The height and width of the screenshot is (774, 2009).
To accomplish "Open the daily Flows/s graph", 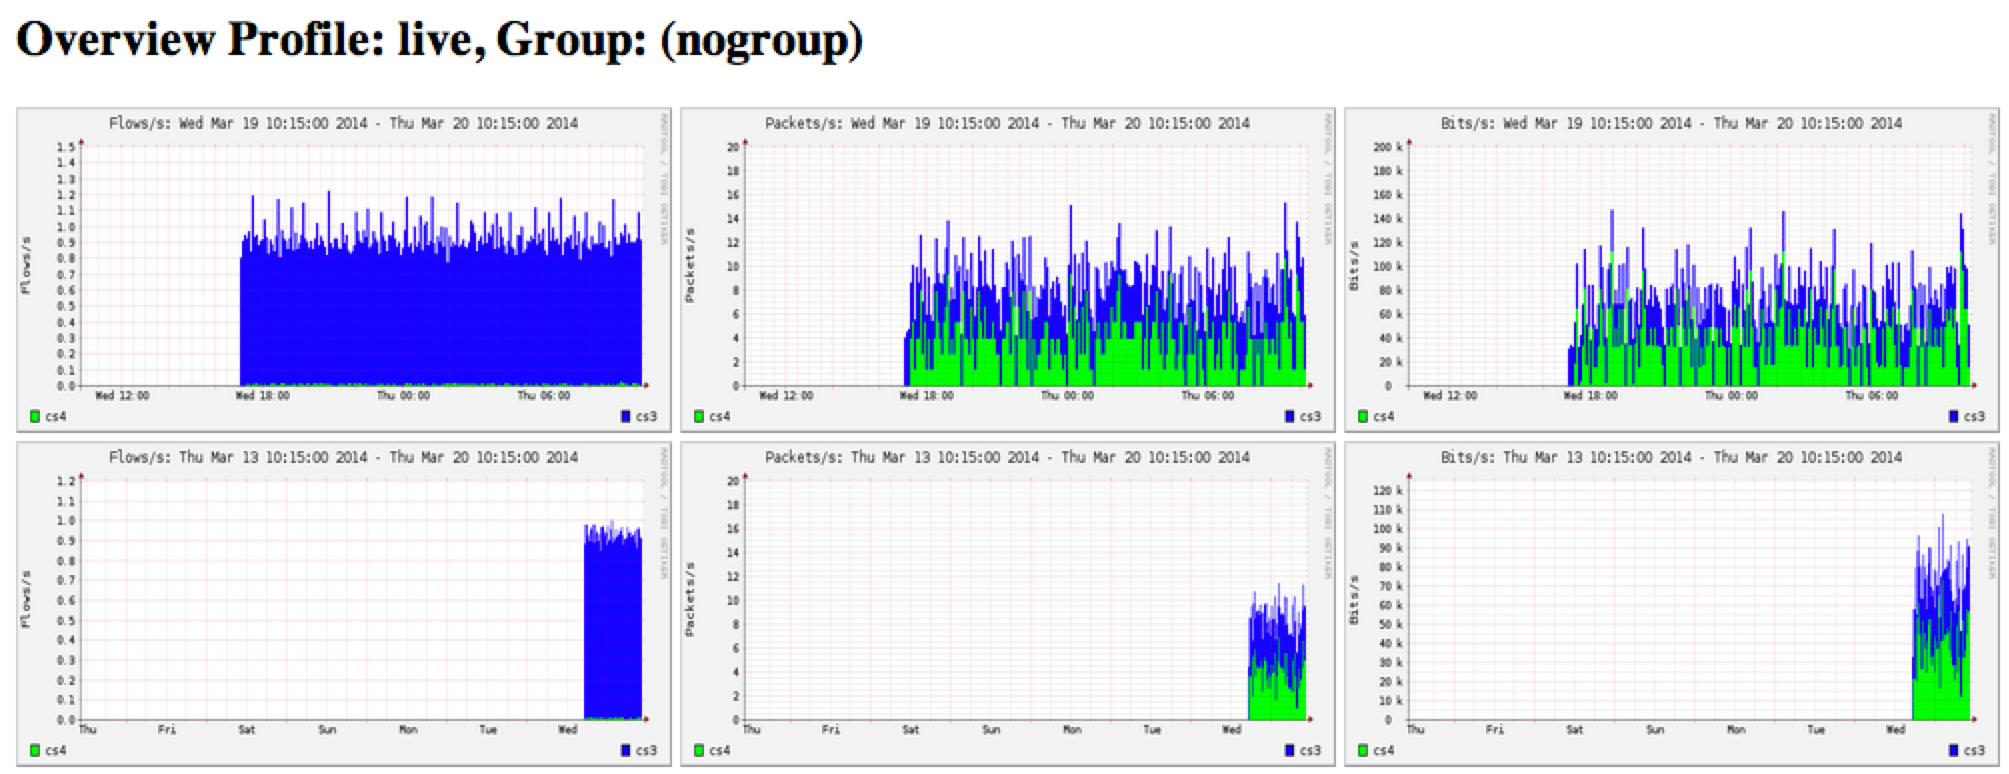I will click(343, 268).
